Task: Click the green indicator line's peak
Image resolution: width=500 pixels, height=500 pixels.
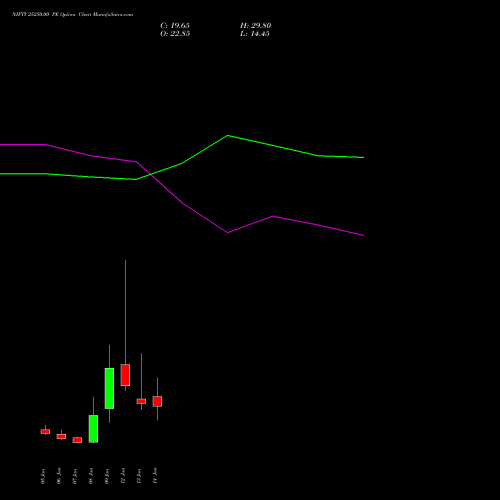Action: point(228,135)
